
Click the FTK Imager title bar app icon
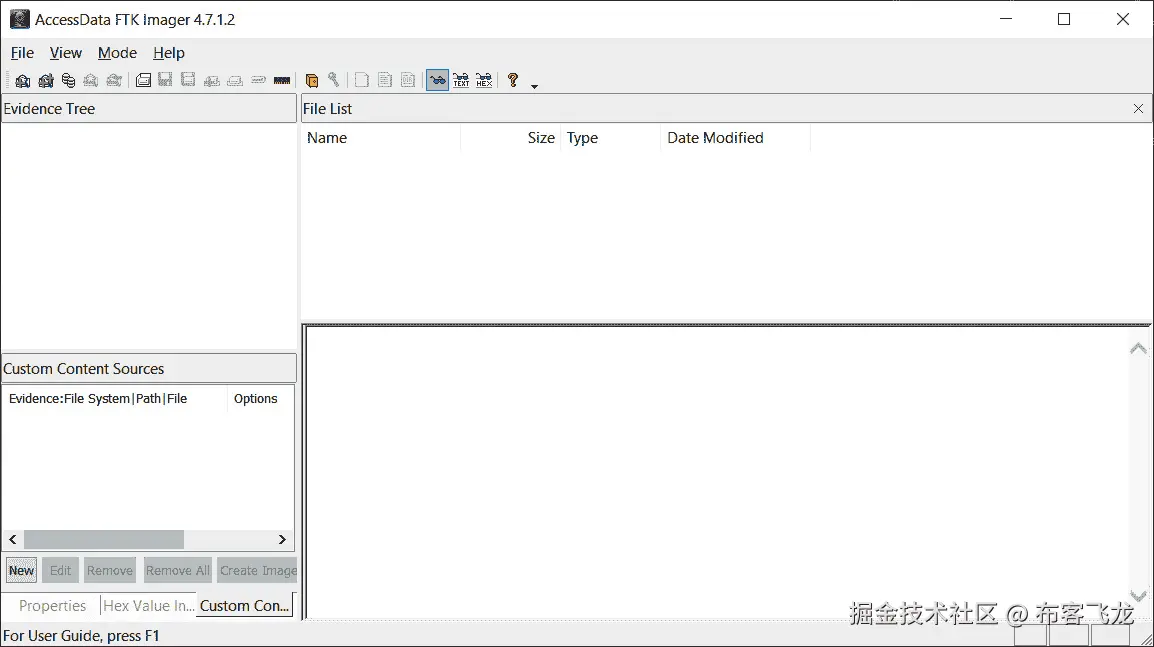click(x=20, y=19)
